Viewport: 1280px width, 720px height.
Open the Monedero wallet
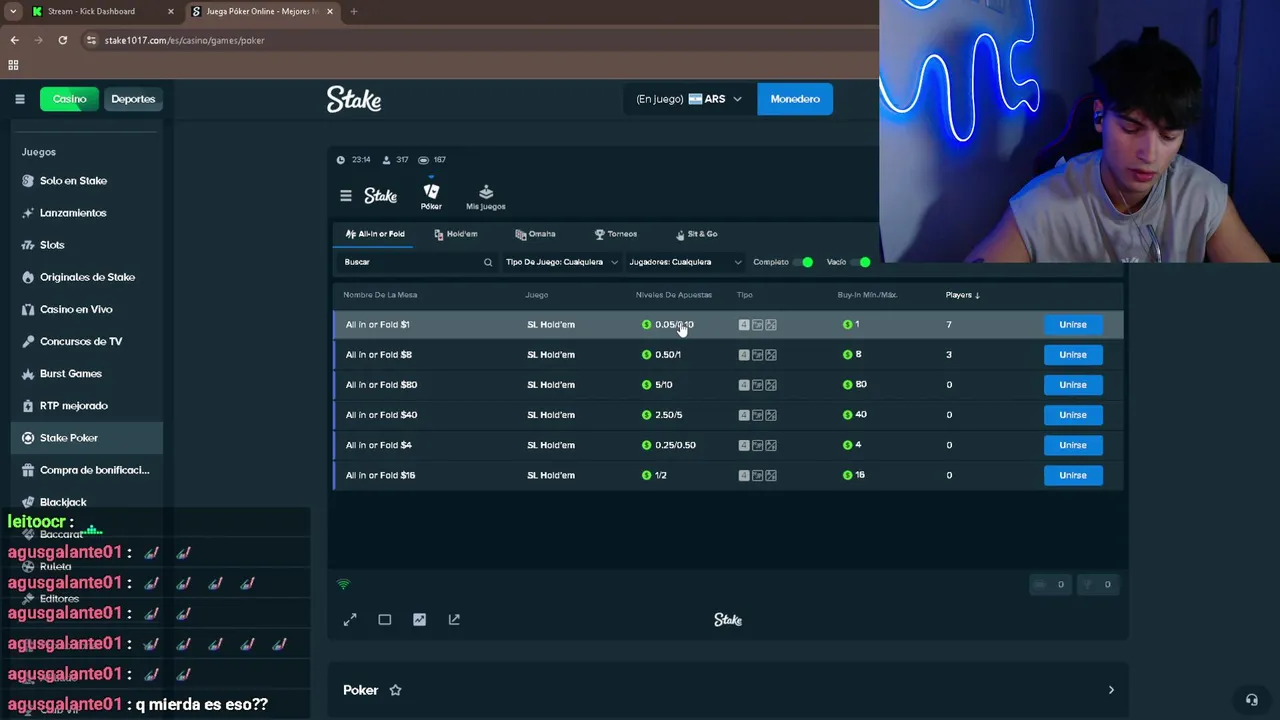[x=795, y=99]
